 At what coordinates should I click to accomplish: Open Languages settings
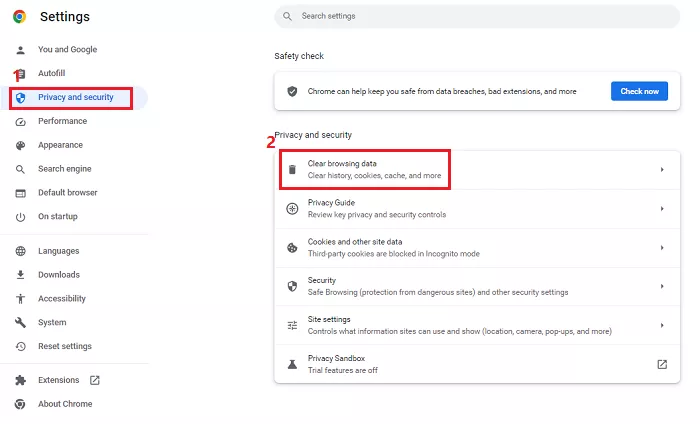click(58, 251)
